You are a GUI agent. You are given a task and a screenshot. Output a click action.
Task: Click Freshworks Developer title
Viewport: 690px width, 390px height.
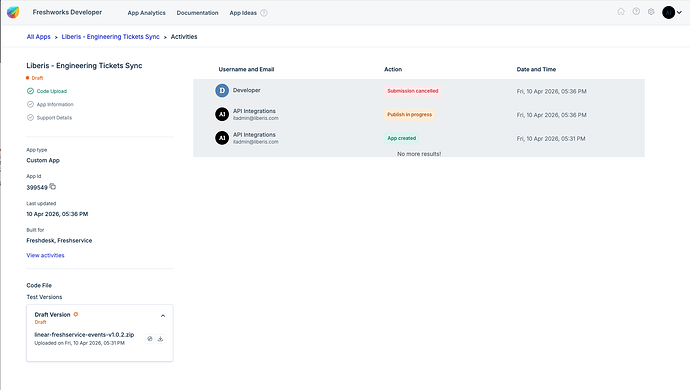67,12
